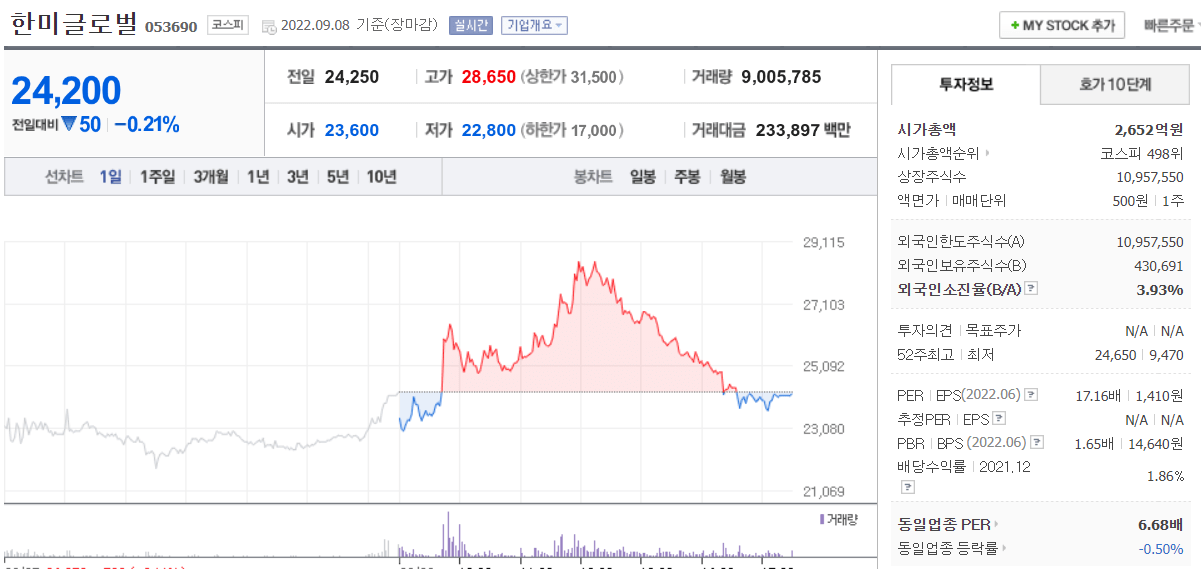The width and height of the screenshot is (1201, 569).
Task: Click the clock icon before the date
Action: [x=269, y=26]
